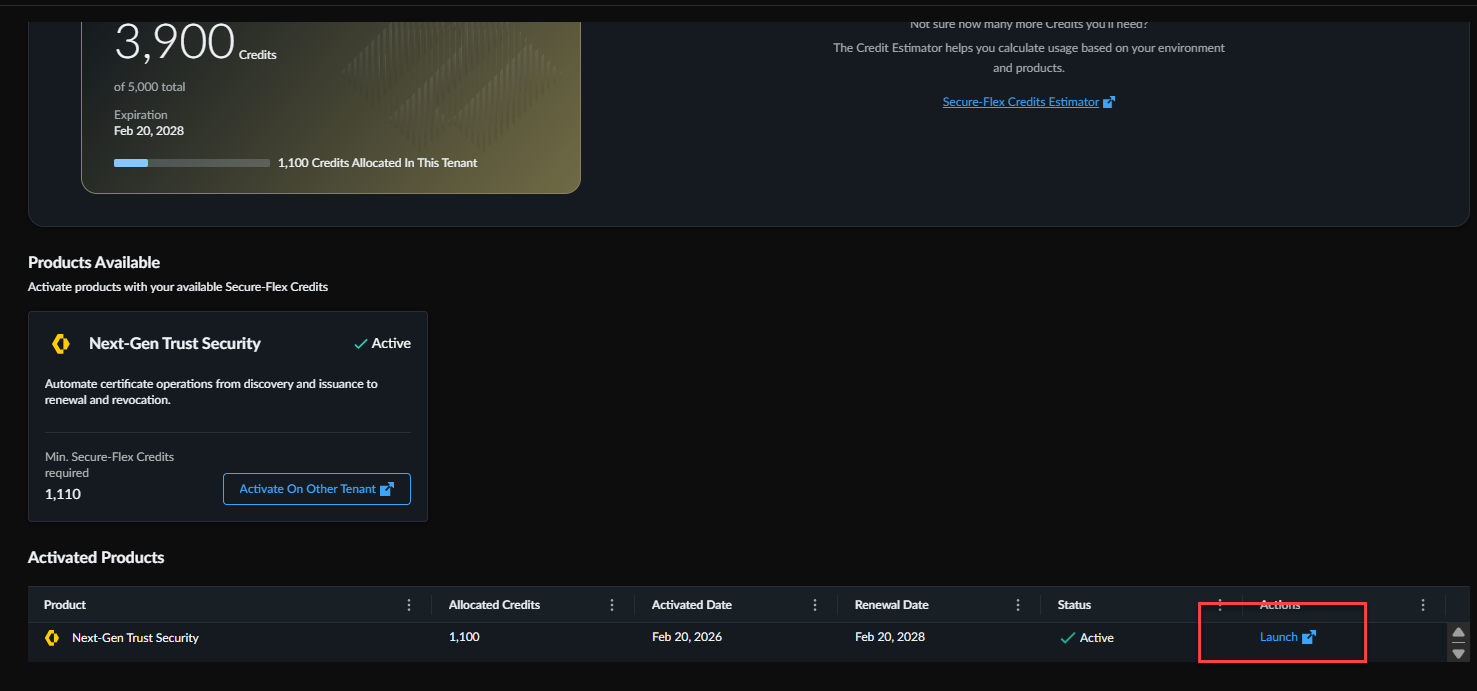Open Status column options menu
The height and width of the screenshot is (691, 1477).
click(1220, 605)
